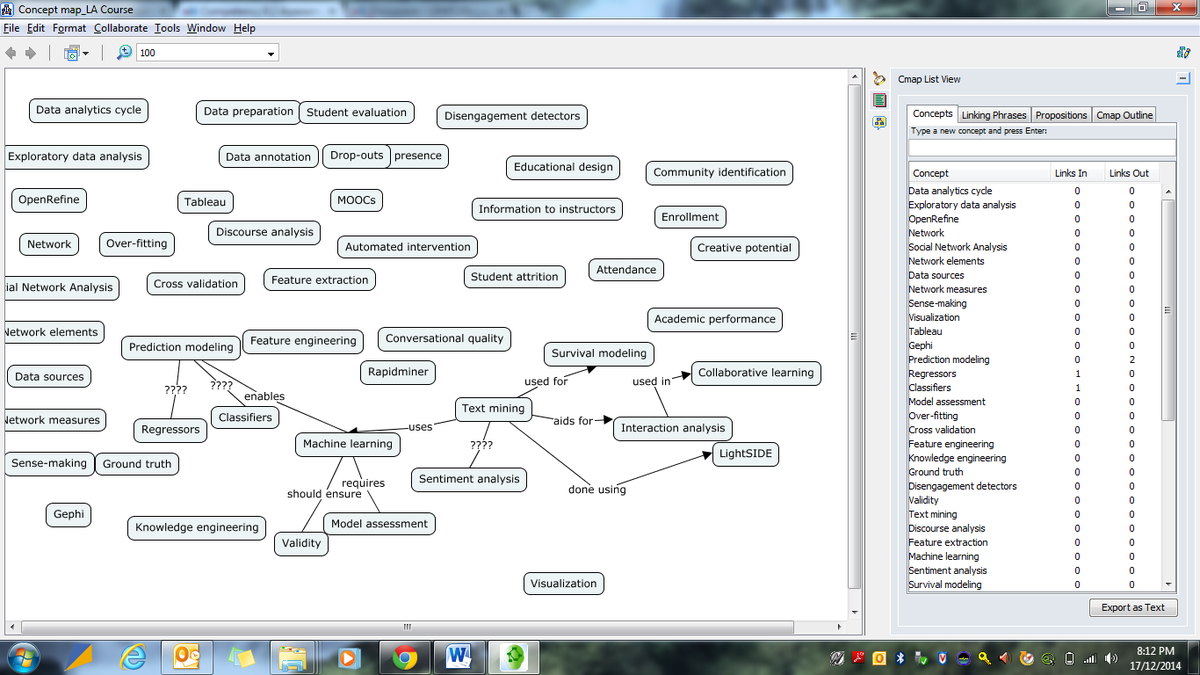Select the LightSIDE concept node
The width and height of the screenshot is (1200, 675).
(x=746, y=453)
